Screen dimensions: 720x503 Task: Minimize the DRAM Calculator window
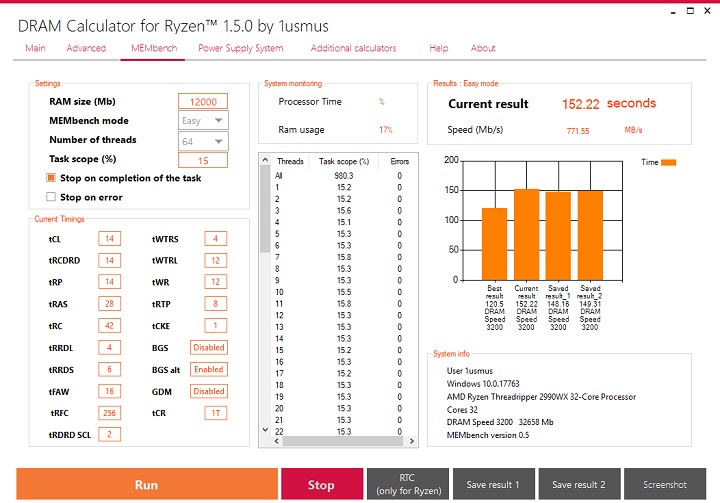(x=673, y=11)
